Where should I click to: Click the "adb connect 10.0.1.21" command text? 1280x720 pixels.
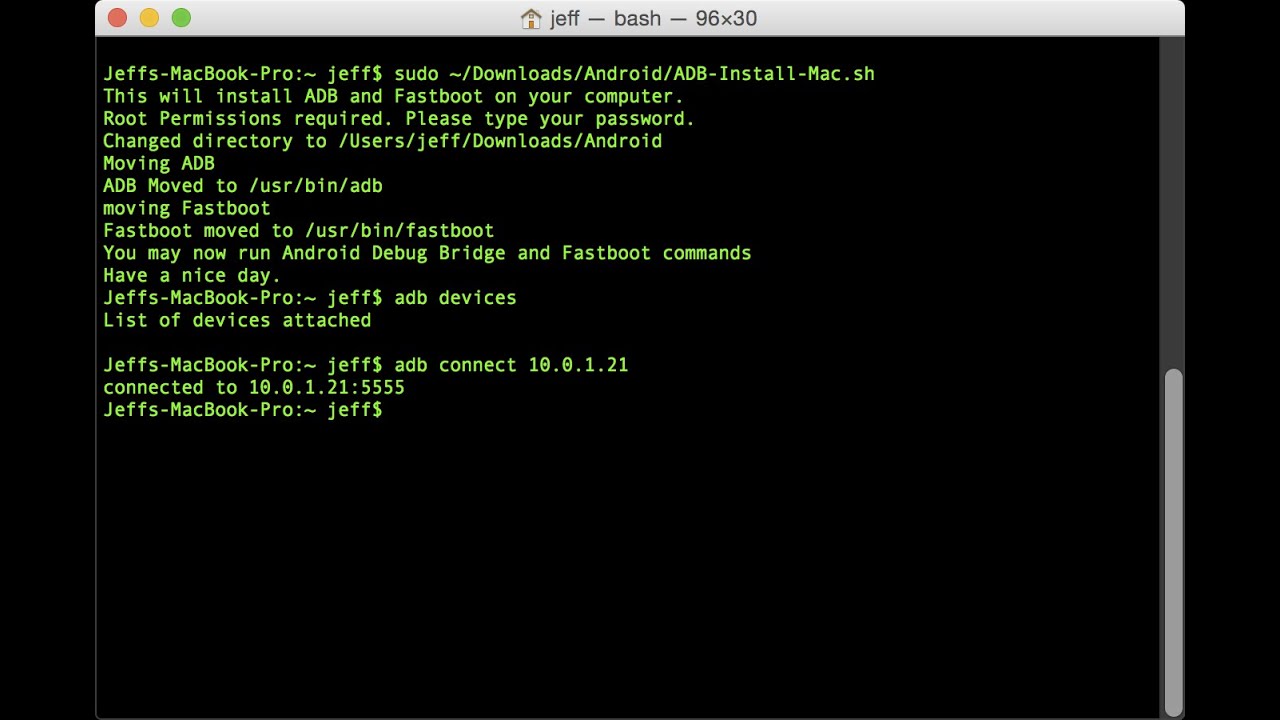(511, 365)
